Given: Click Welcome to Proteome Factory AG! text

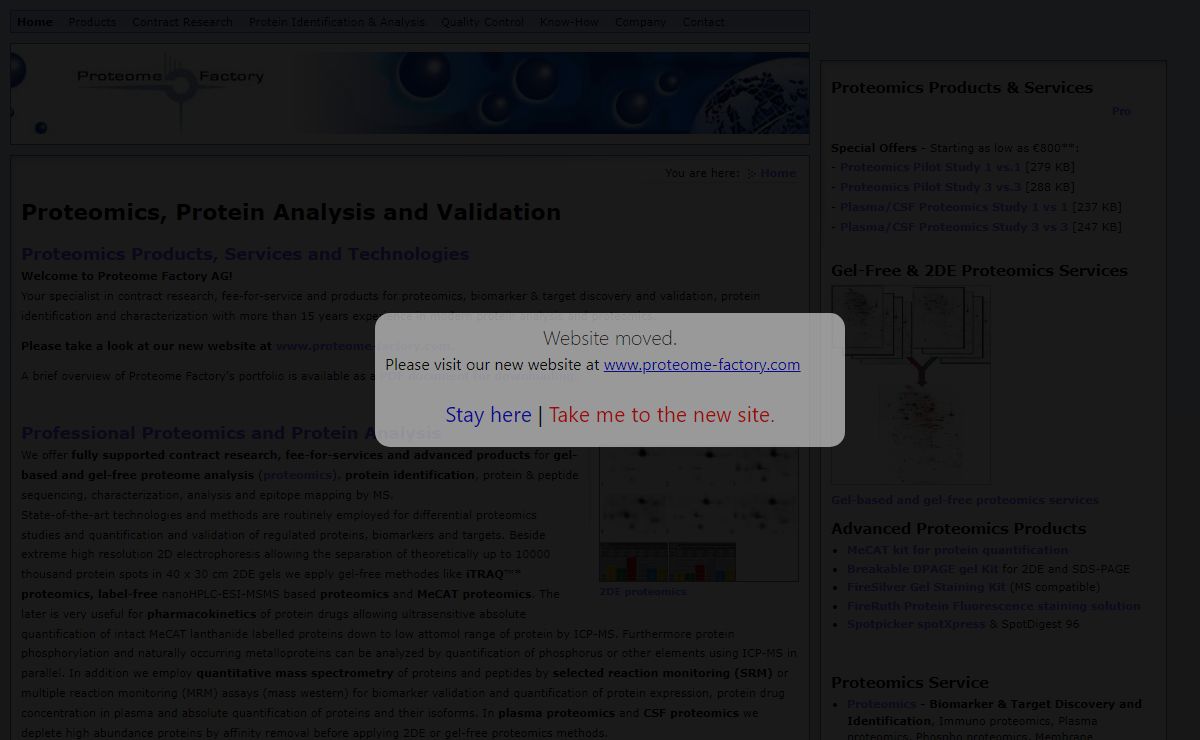Looking at the screenshot, I should [x=127, y=276].
